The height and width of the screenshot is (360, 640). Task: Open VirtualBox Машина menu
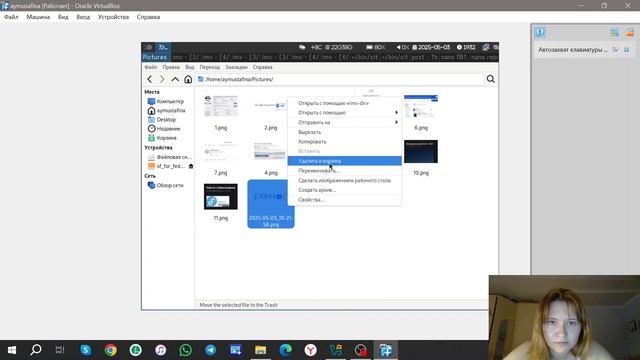coord(38,17)
